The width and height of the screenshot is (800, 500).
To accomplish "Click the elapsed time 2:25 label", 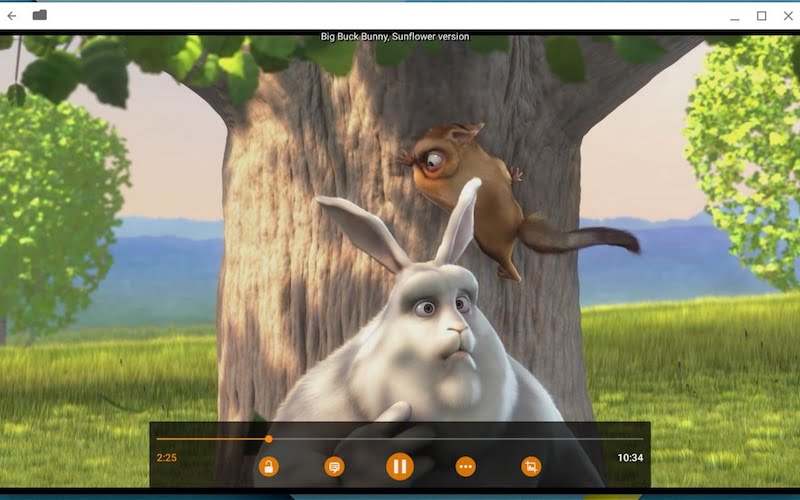I will 167,458.
